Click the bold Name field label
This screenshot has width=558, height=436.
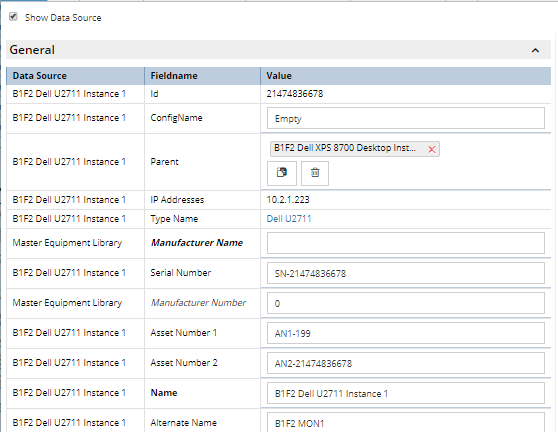pos(164,393)
